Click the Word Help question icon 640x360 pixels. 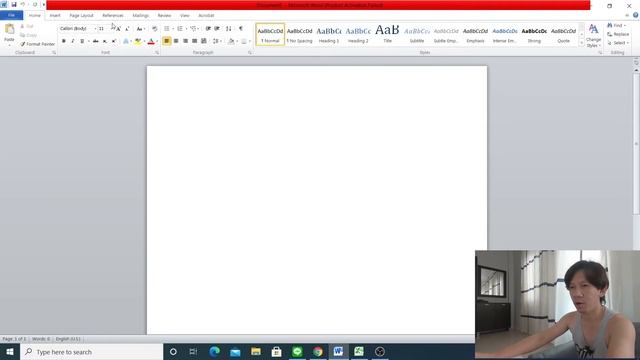coord(636,15)
